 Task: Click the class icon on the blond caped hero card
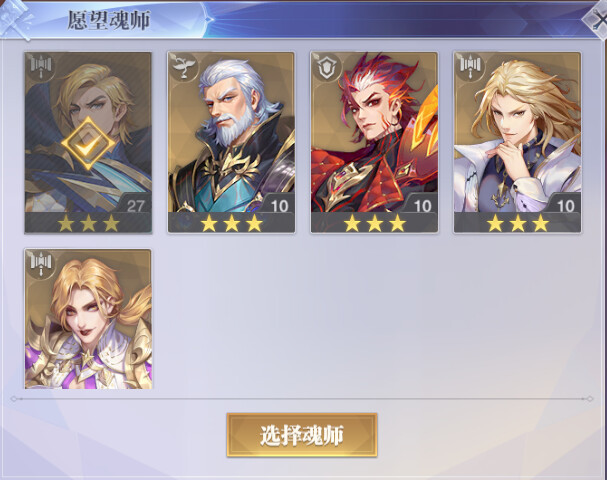41,66
